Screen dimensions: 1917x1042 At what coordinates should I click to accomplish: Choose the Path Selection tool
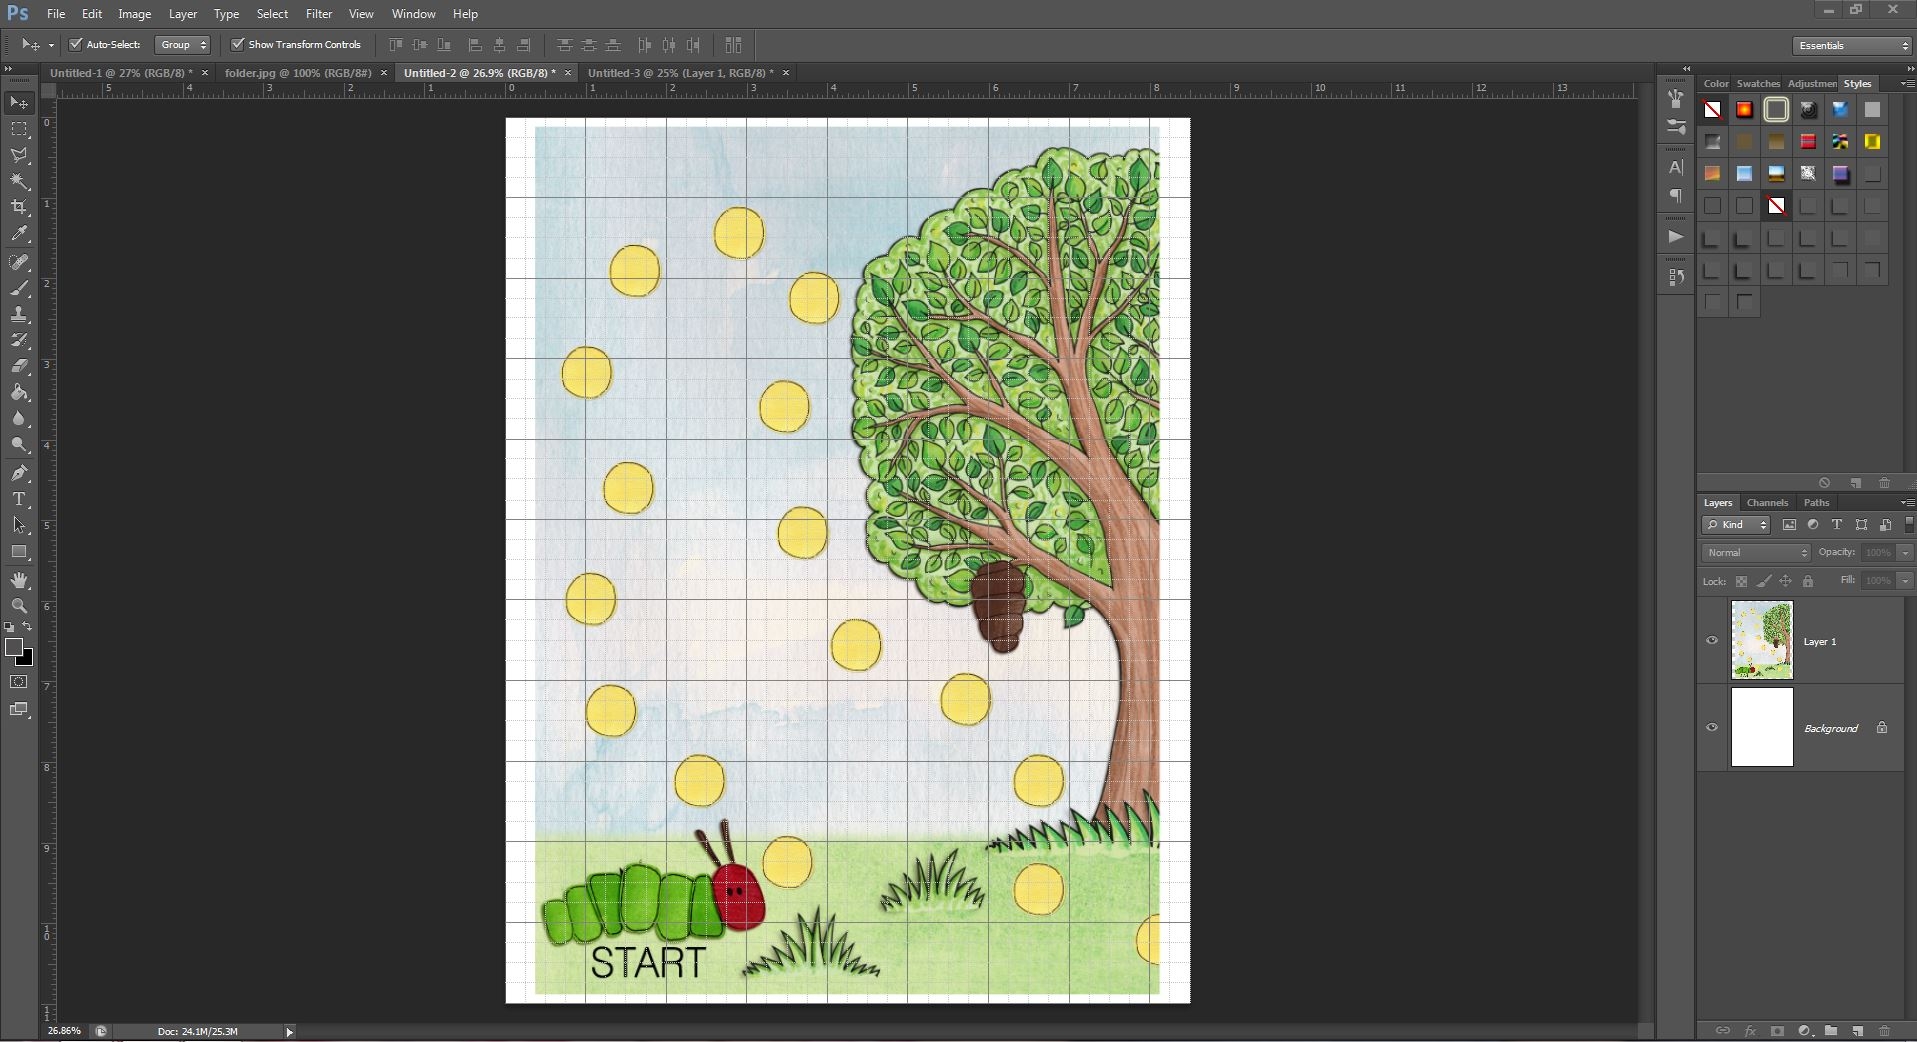[x=19, y=525]
